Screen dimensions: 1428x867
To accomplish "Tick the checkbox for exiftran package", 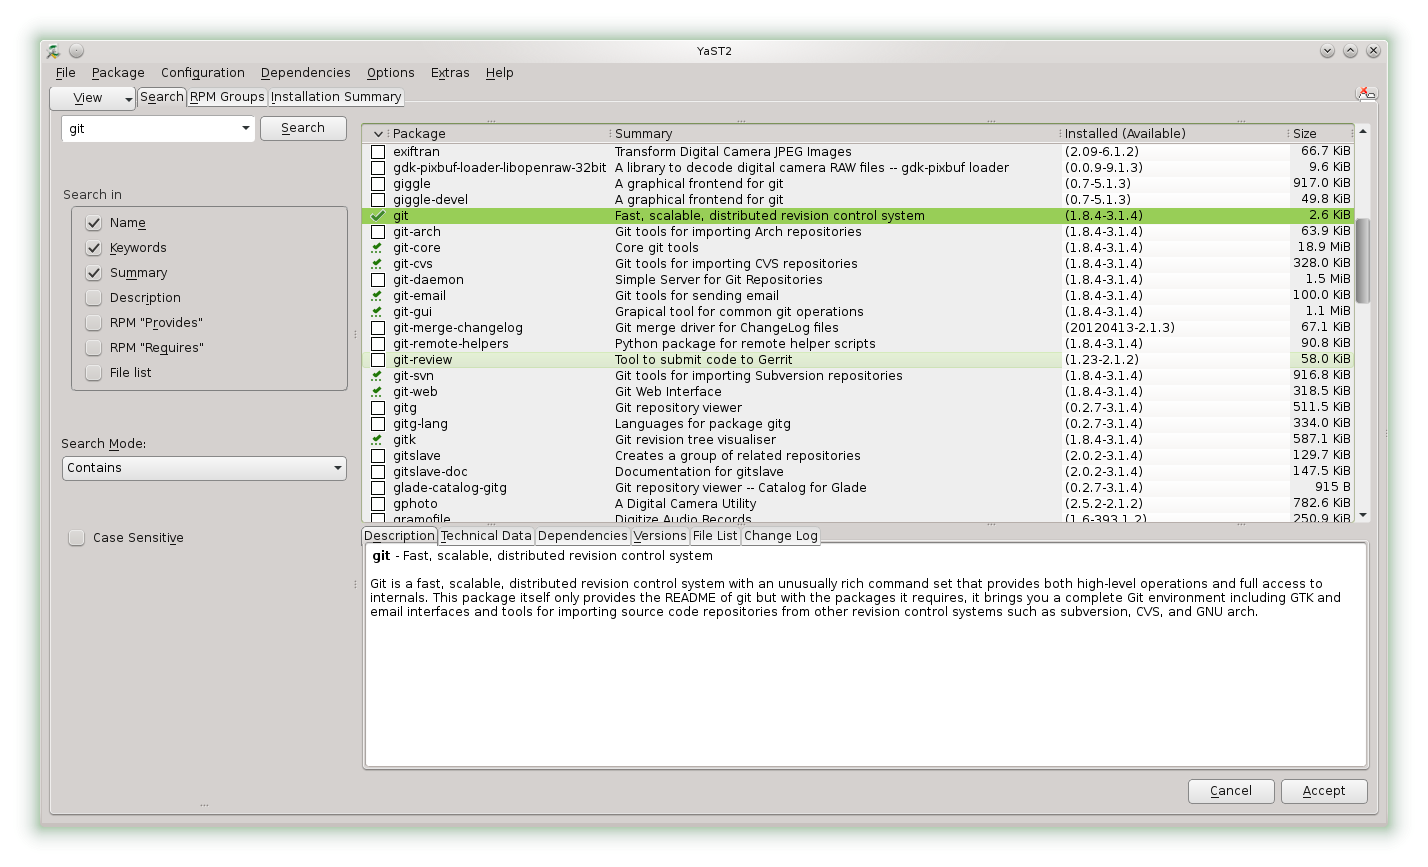I will click(x=378, y=152).
